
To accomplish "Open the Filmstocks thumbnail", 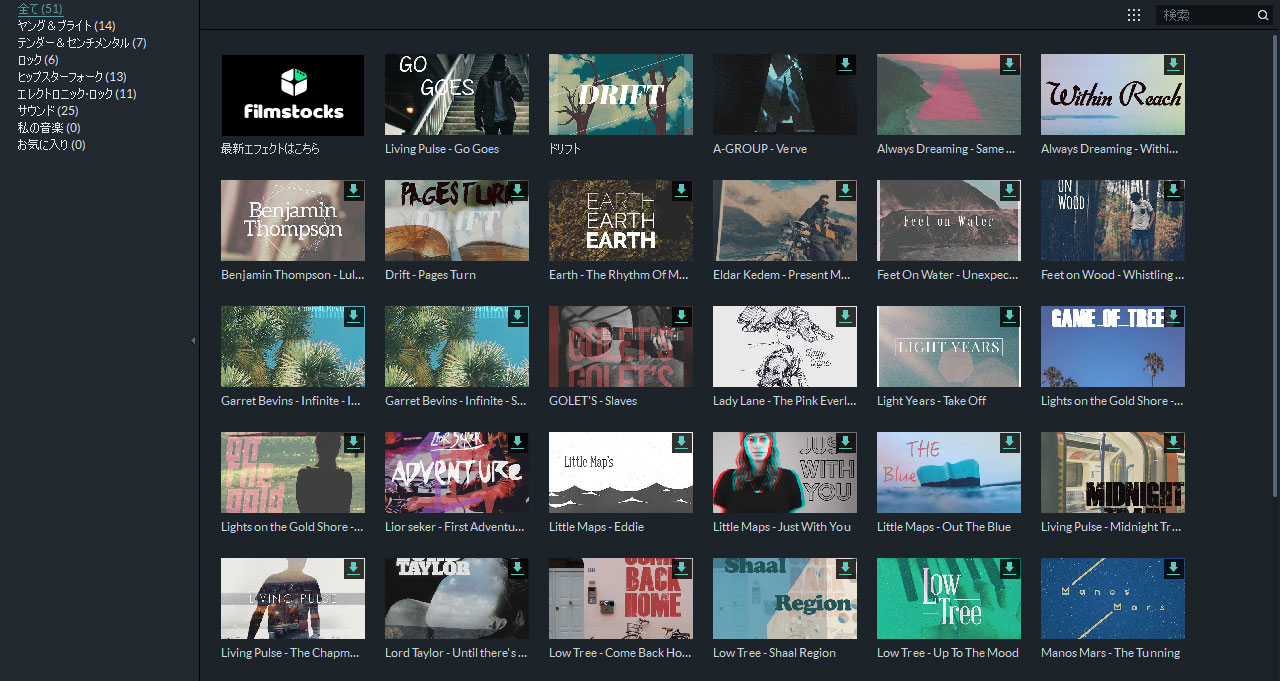I will tap(293, 95).
